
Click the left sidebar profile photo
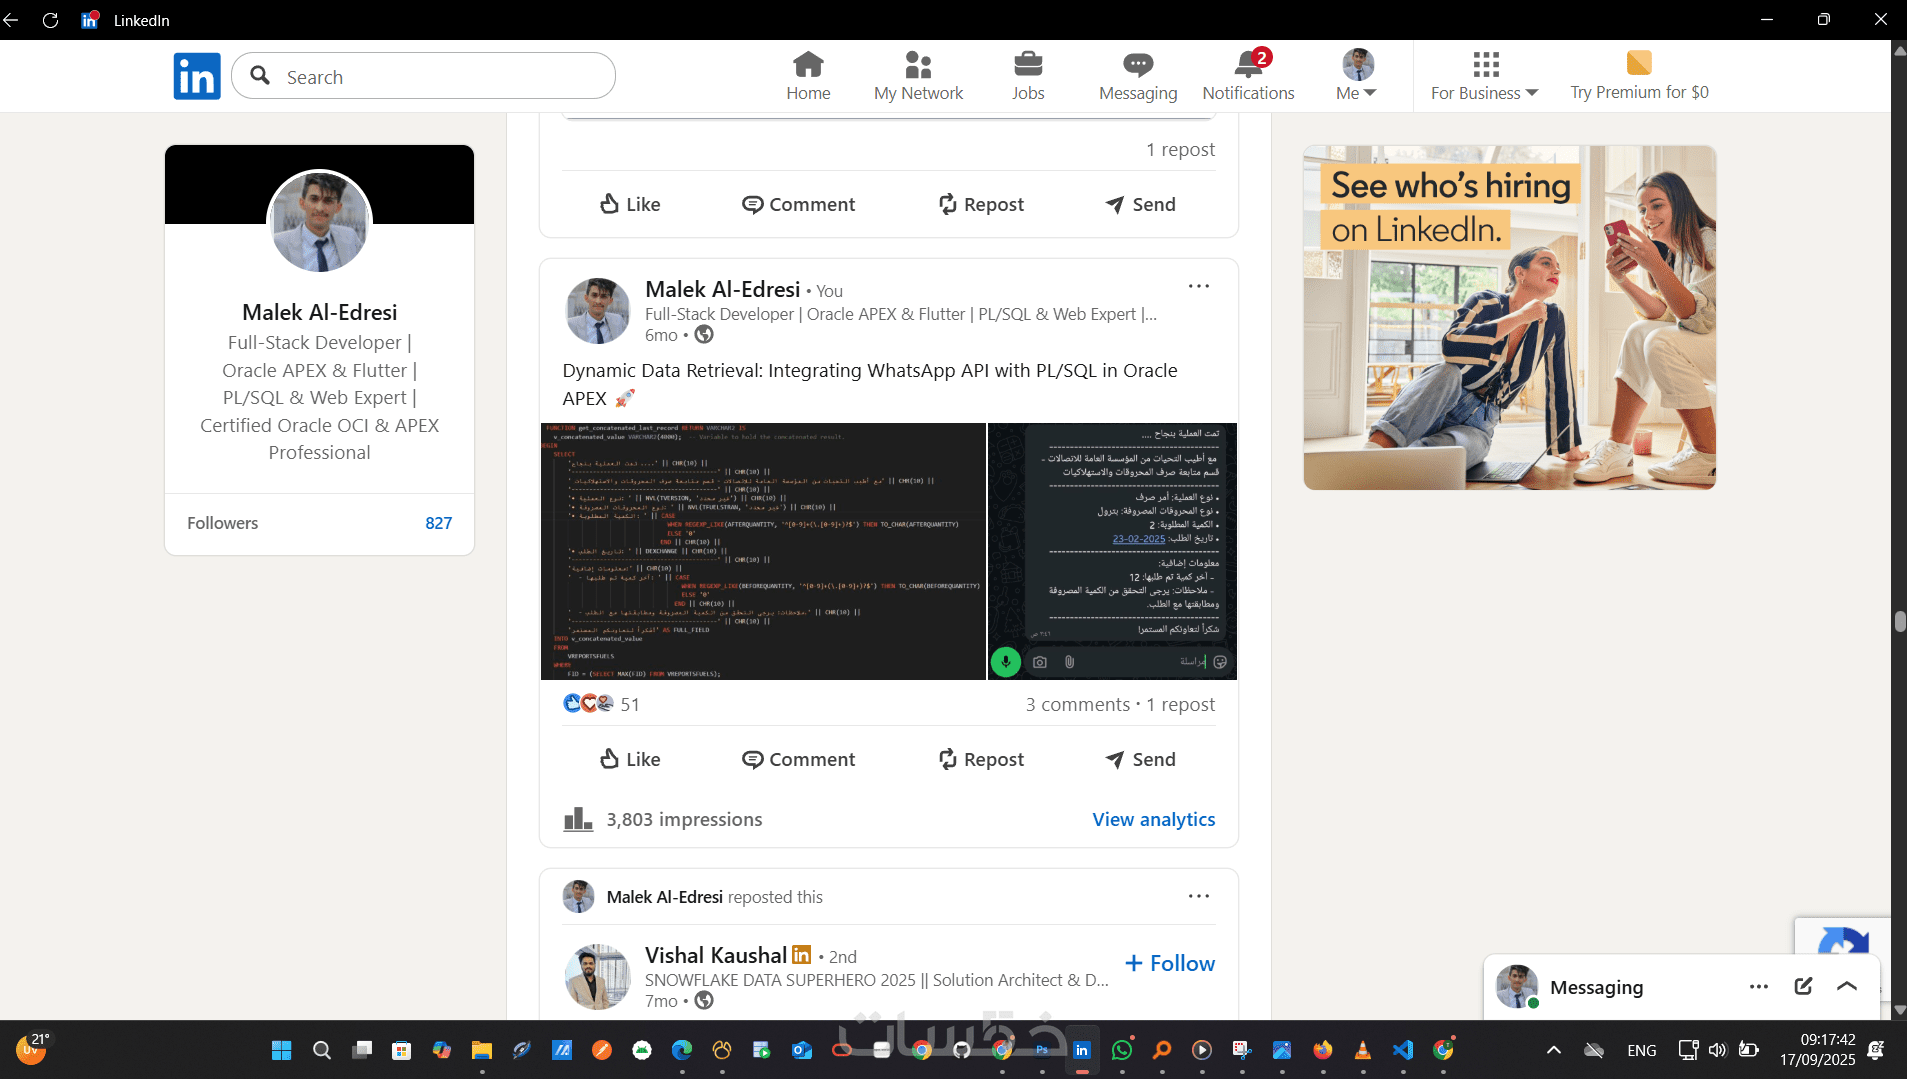pos(320,221)
